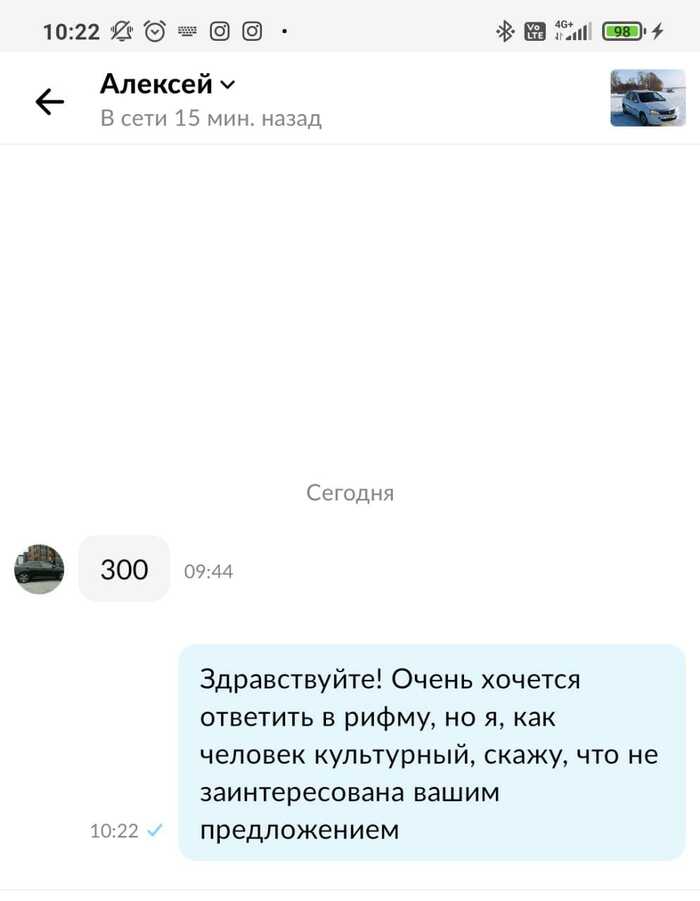This screenshot has width=700, height=901.
Task: Tap the keyboard notification icon
Action: [x=187, y=32]
